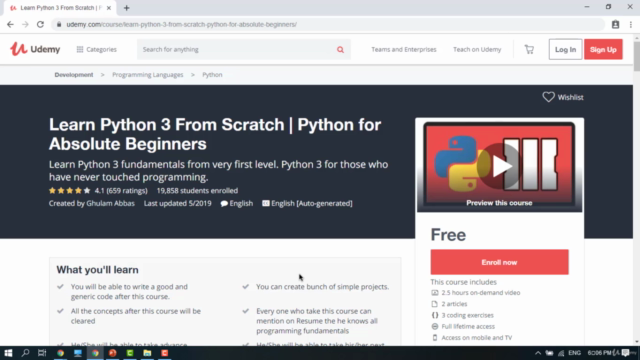Go to Development breadcrumb
The width and height of the screenshot is (640, 360).
[74, 75]
